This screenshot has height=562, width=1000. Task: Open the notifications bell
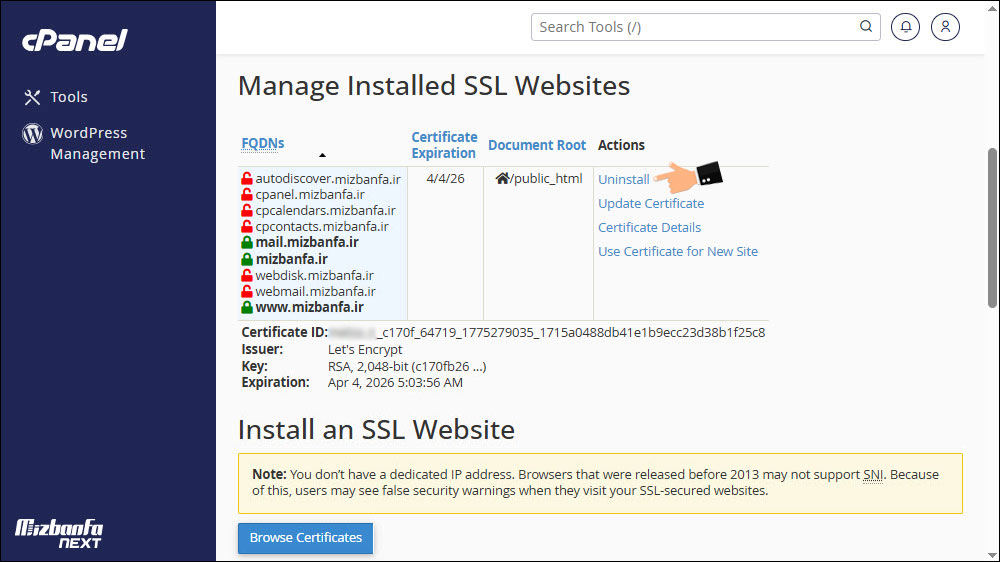[905, 27]
